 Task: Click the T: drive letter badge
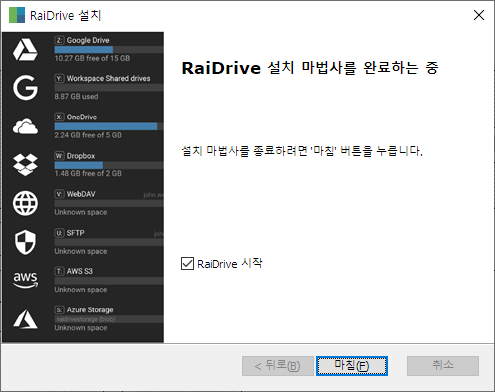click(59, 271)
